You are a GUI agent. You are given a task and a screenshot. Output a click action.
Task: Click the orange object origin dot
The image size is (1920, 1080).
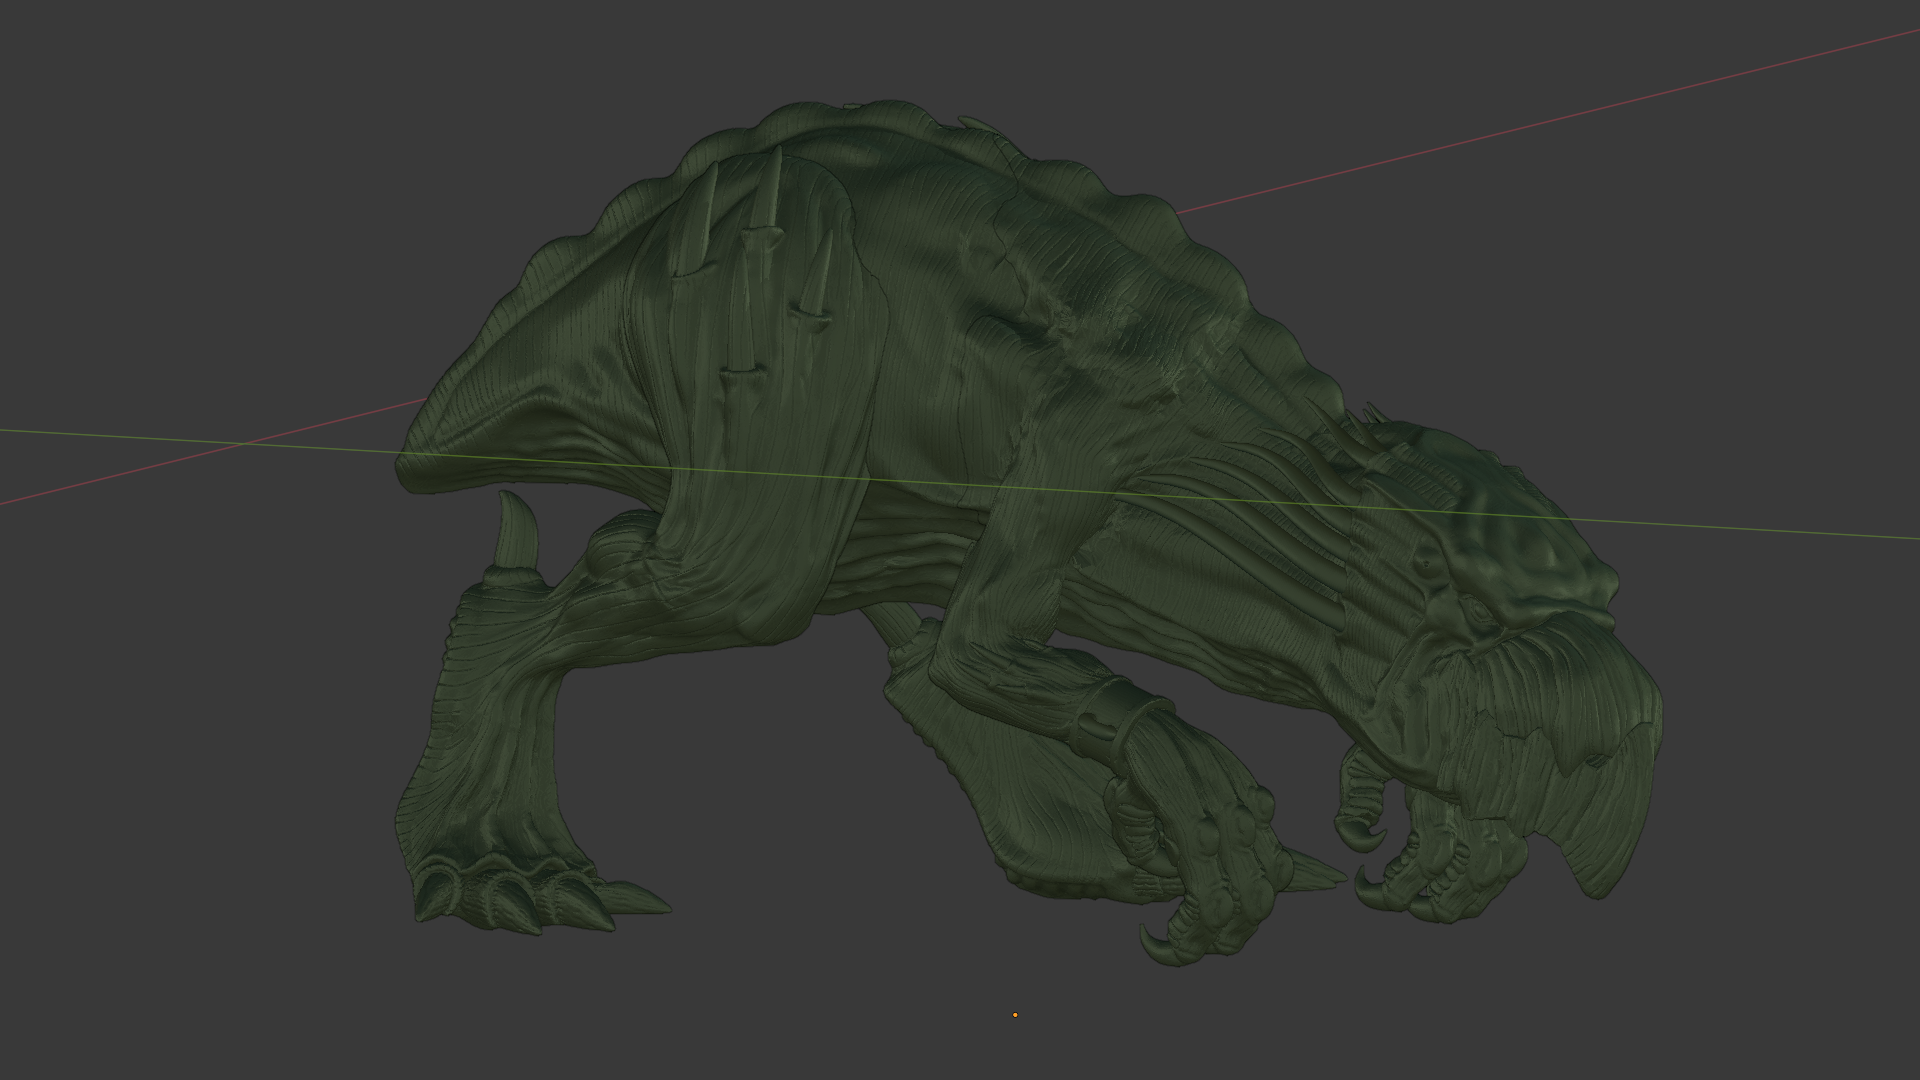tap(1015, 1015)
